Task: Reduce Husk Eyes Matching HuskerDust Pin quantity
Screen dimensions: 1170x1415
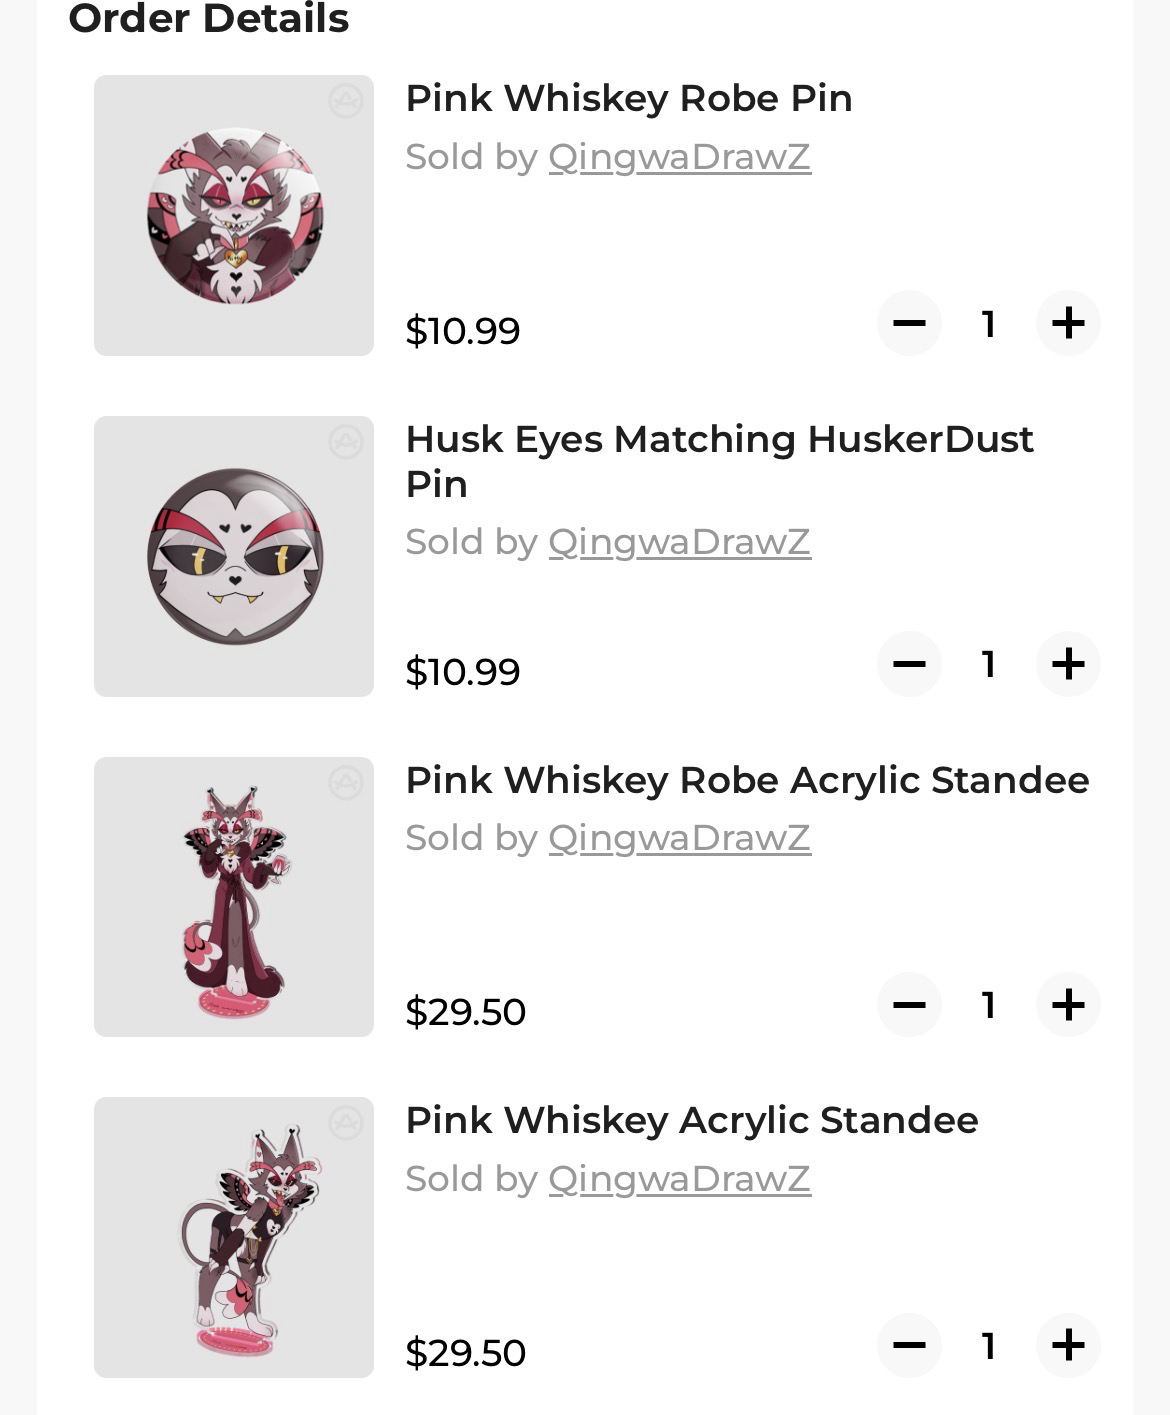Action: point(909,664)
